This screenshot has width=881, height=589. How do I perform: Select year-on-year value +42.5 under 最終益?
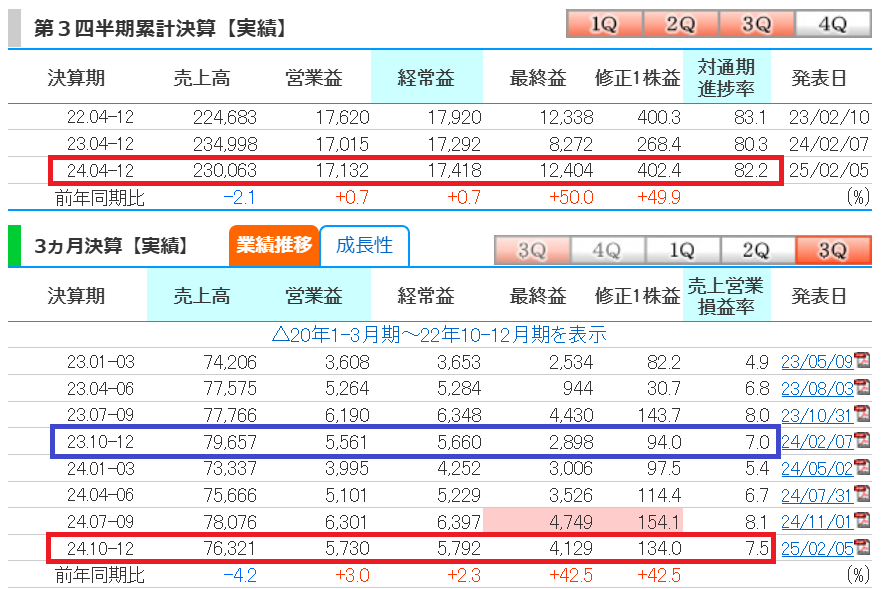point(571,575)
